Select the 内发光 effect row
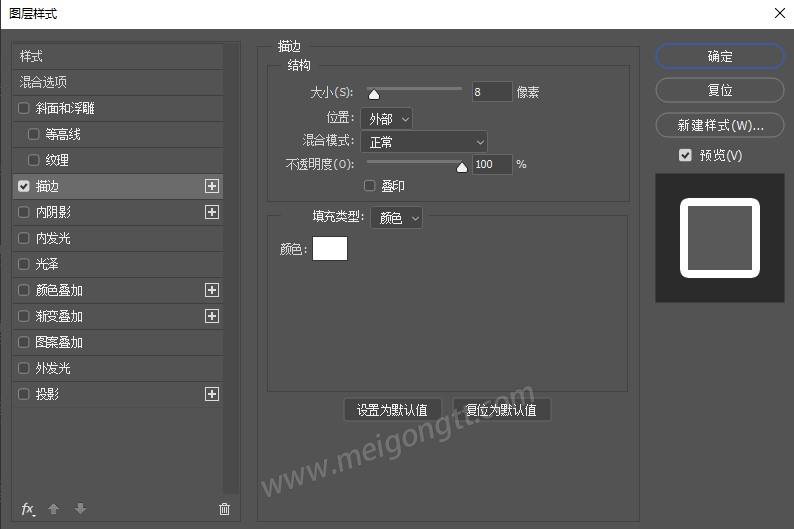 [117, 238]
